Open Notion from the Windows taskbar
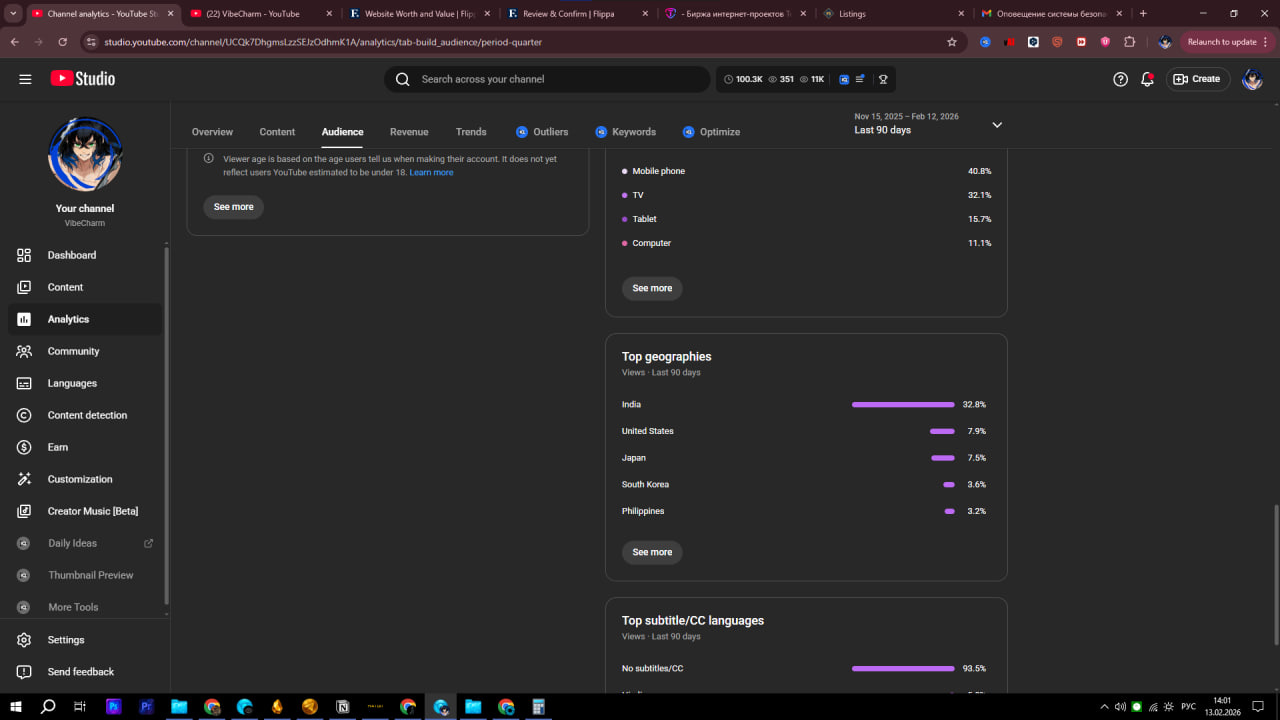Viewport: 1280px width, 720px height. point(343,706)
